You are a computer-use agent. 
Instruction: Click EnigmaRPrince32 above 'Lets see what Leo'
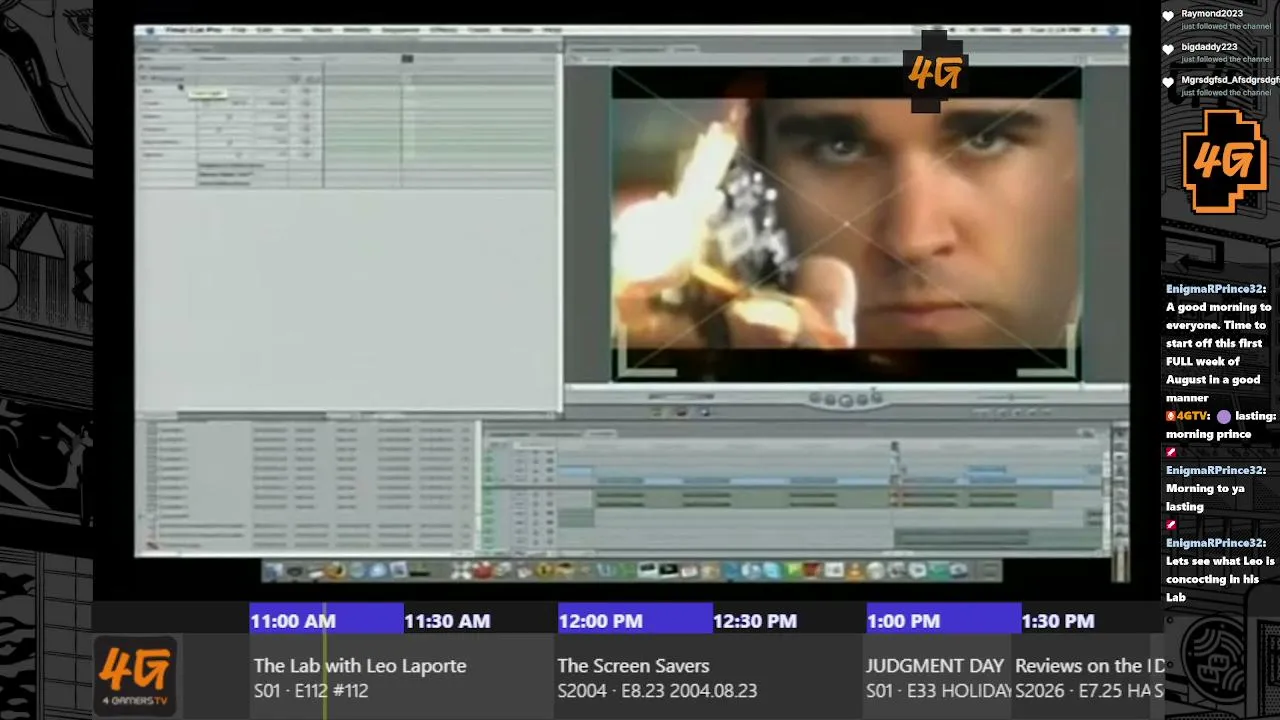pos(1215,543)
